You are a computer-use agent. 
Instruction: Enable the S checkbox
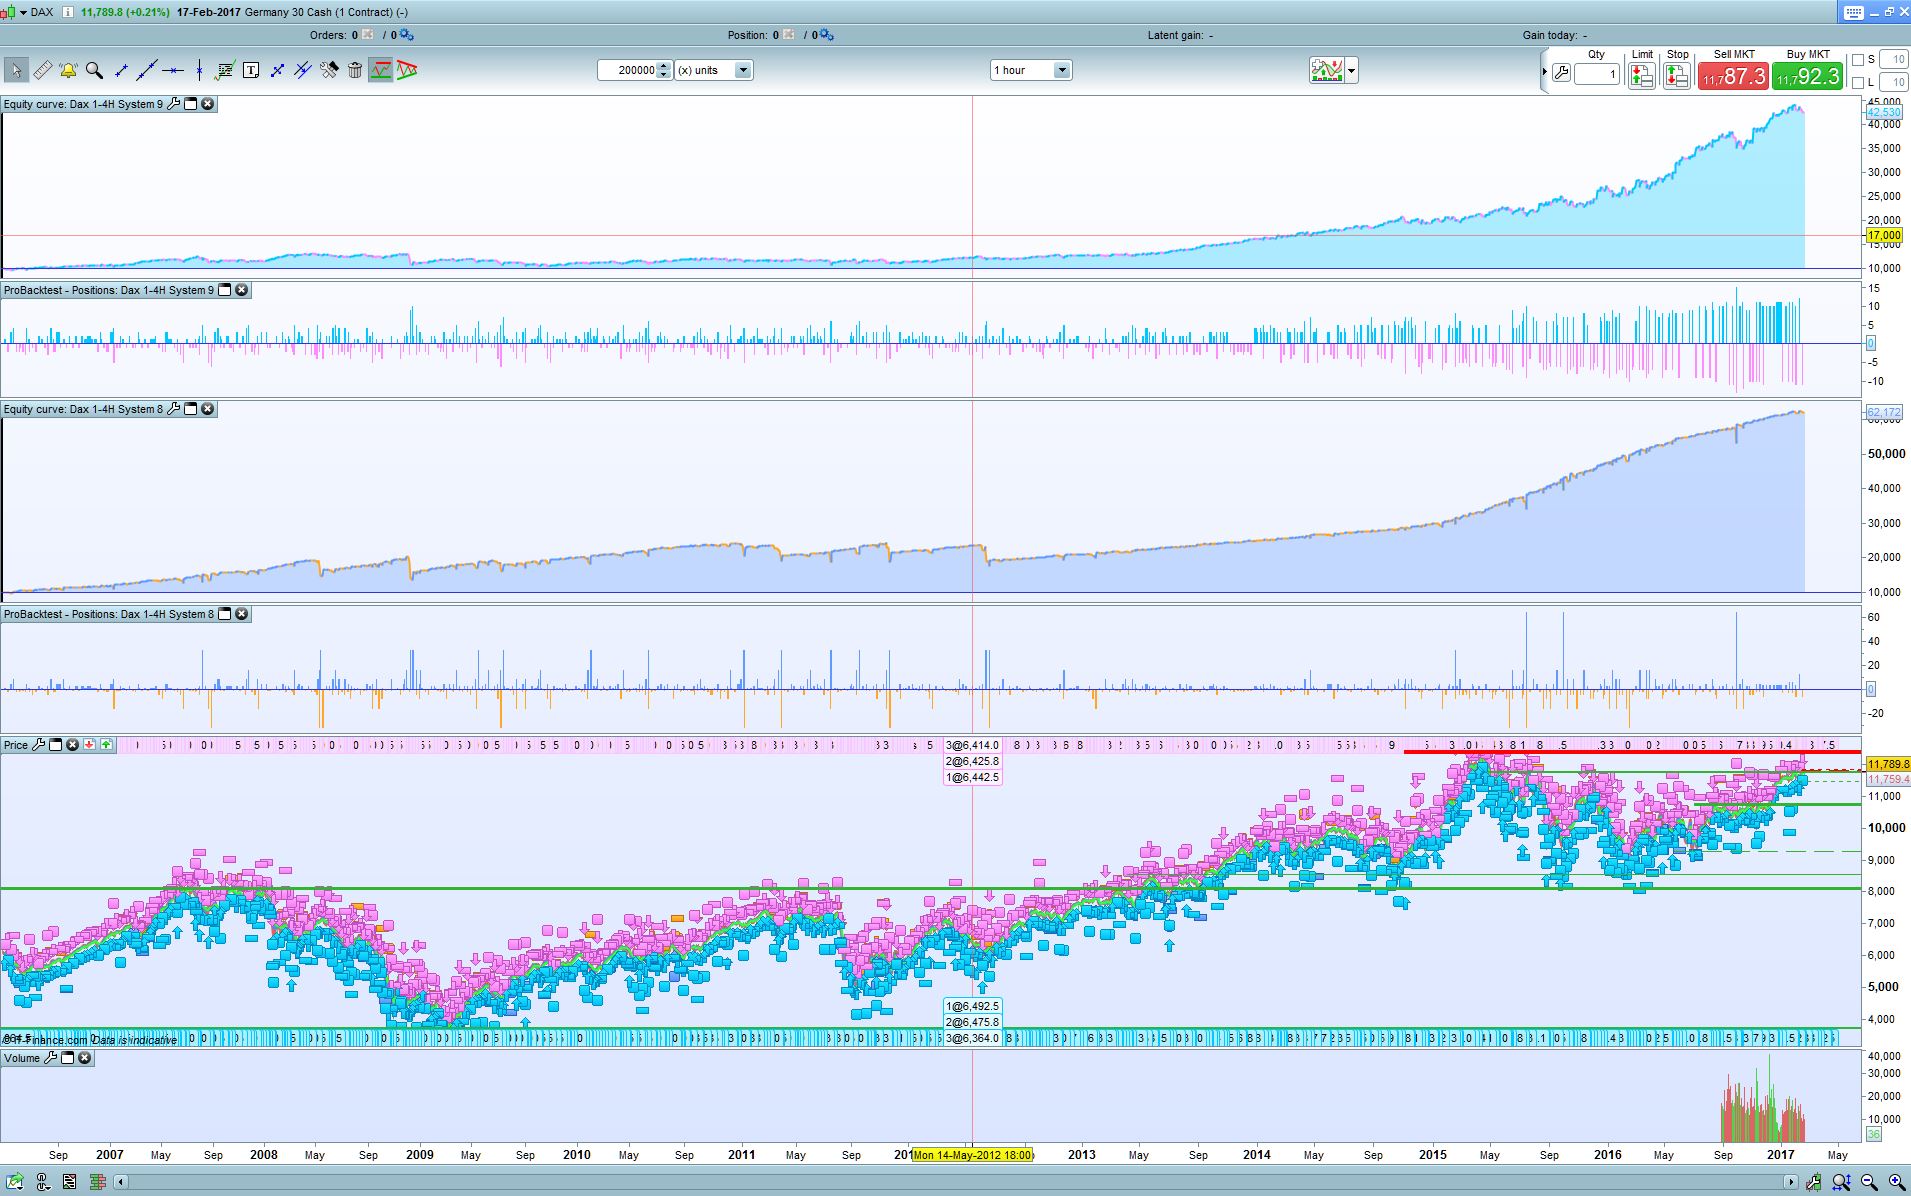(x=1857, y=60)
